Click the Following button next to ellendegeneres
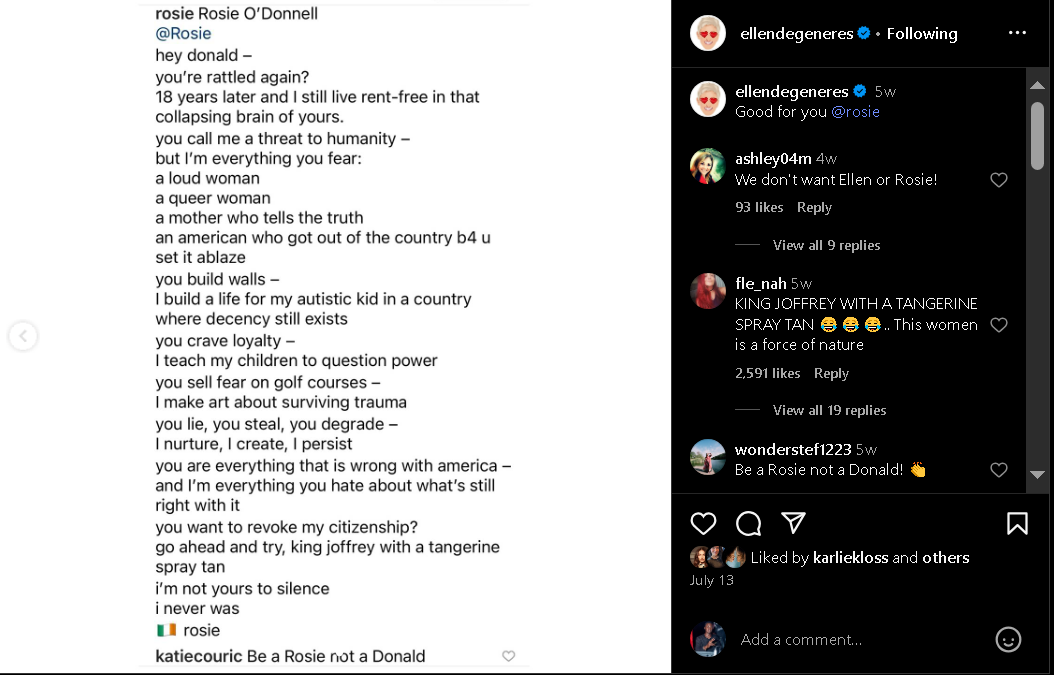The height and width of the screenshot is (675, 1054). click(x=922, y=33)
